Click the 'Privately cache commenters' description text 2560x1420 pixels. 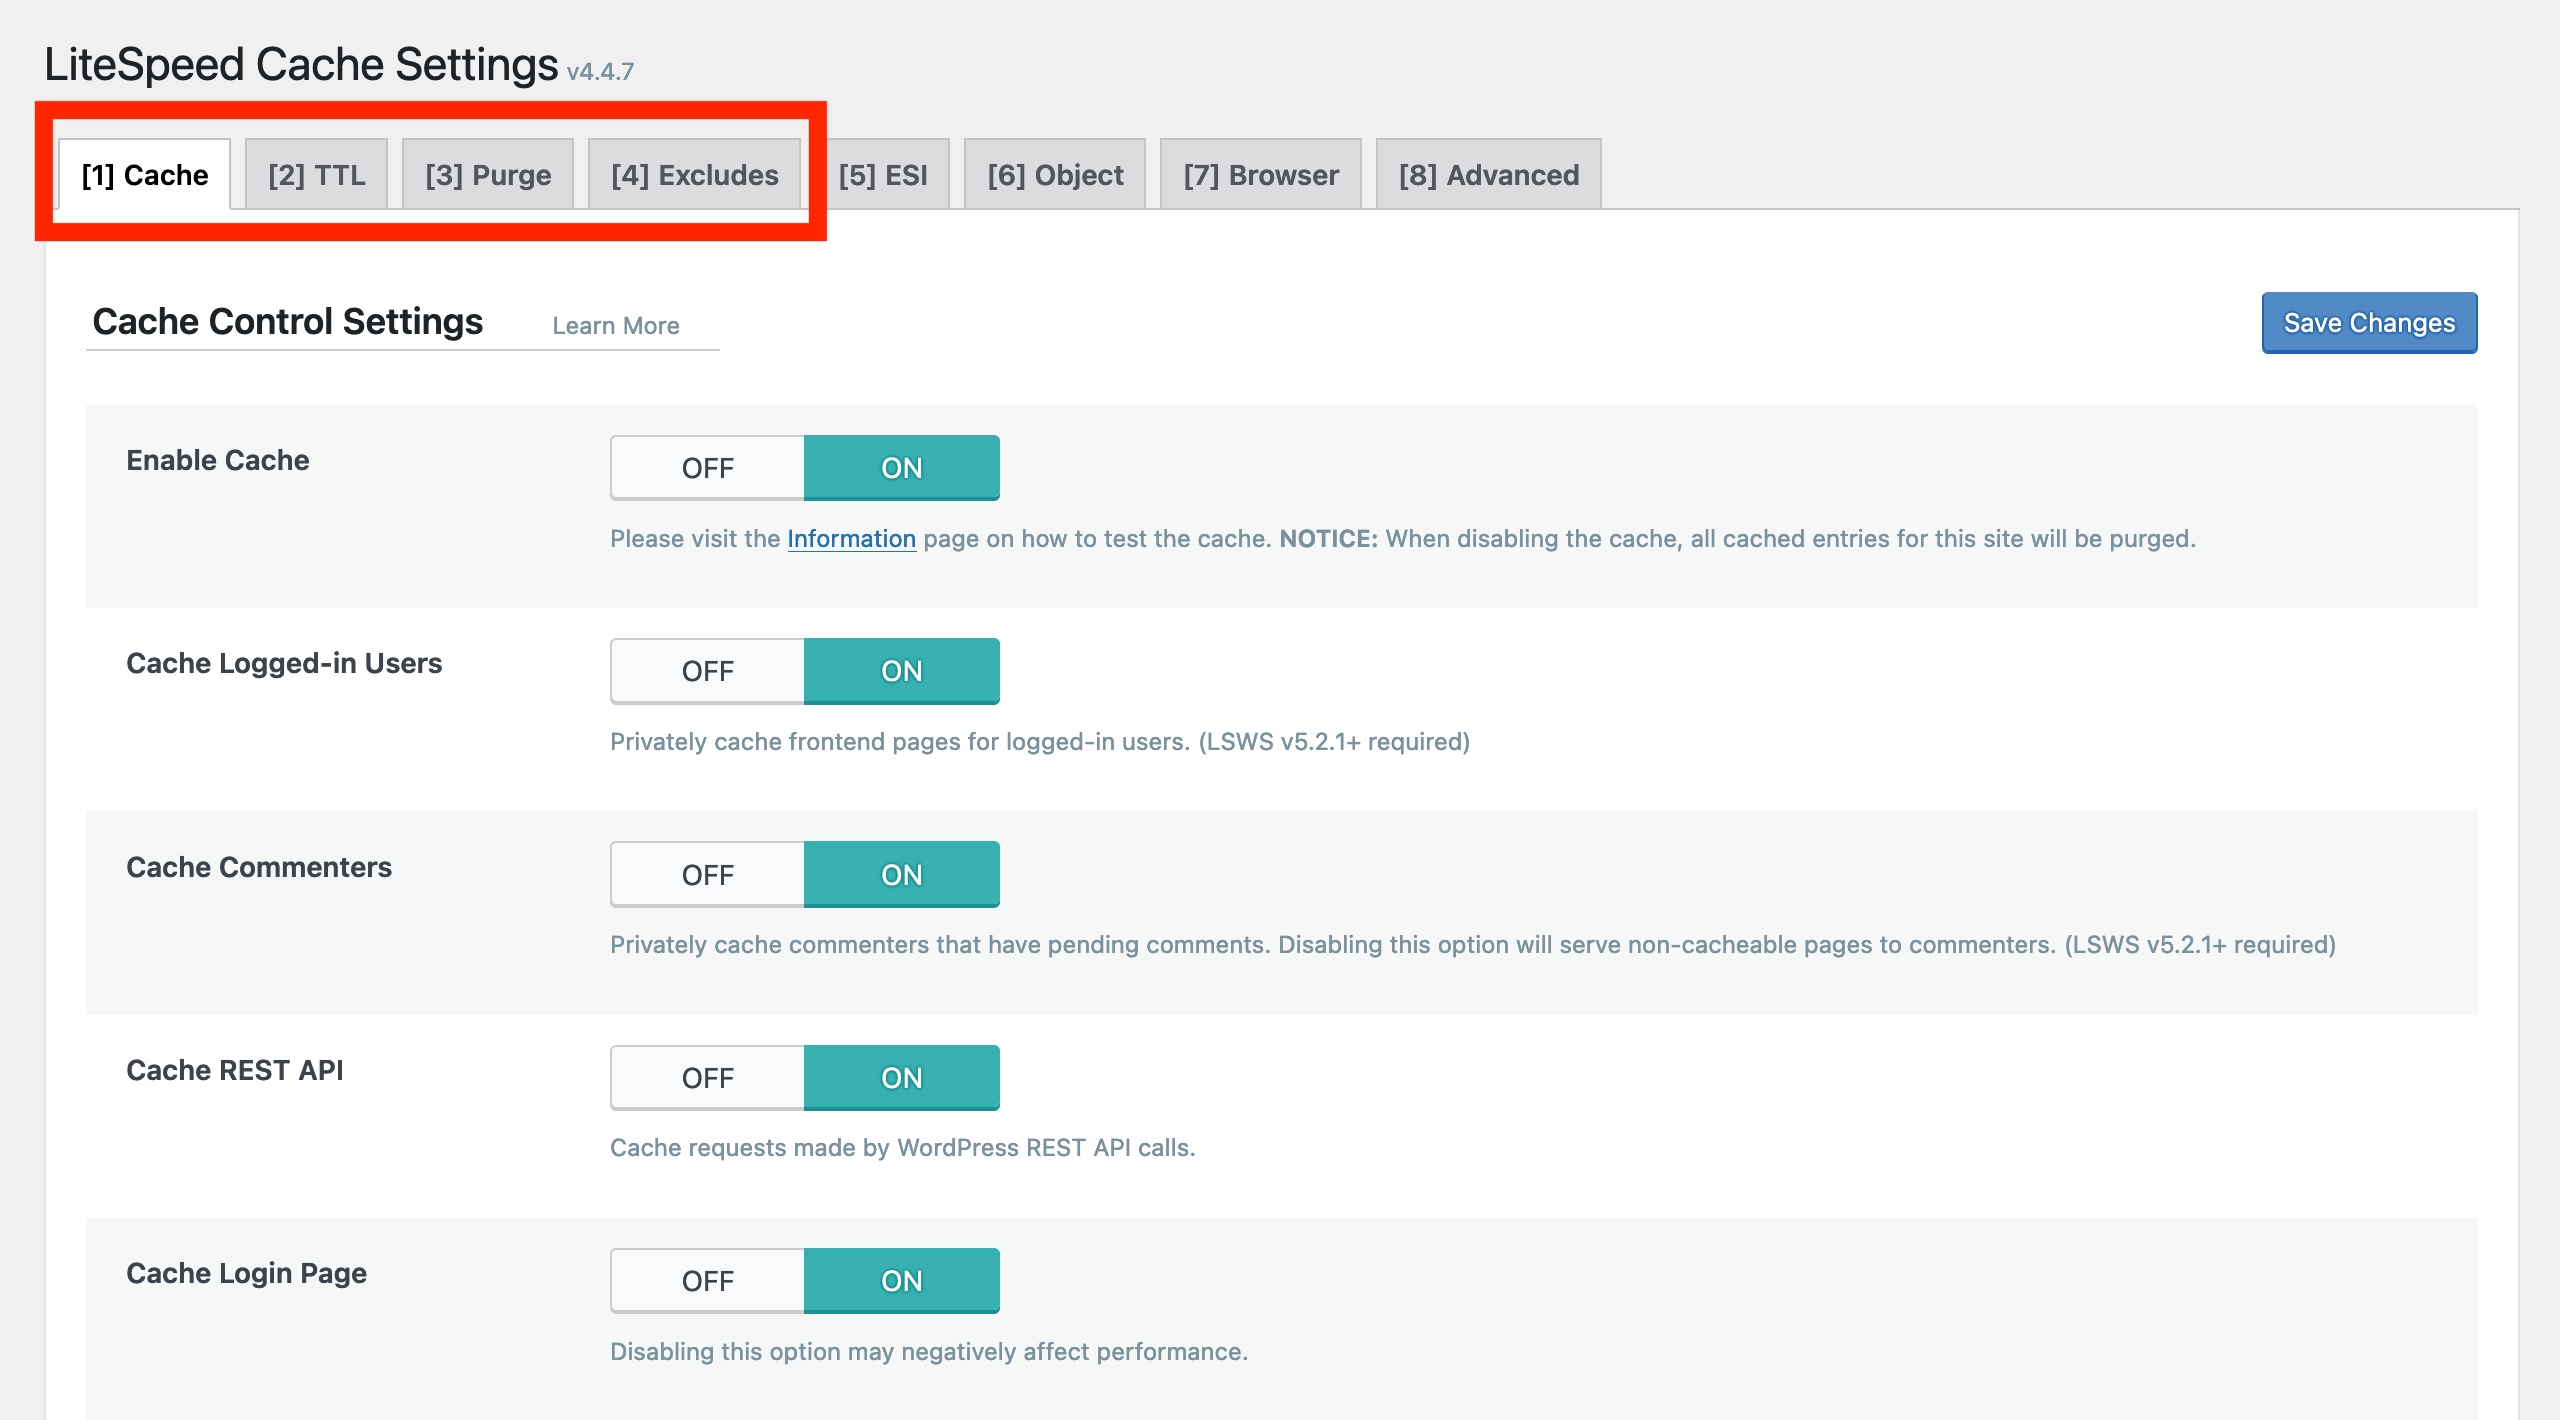coord(1473,945)
